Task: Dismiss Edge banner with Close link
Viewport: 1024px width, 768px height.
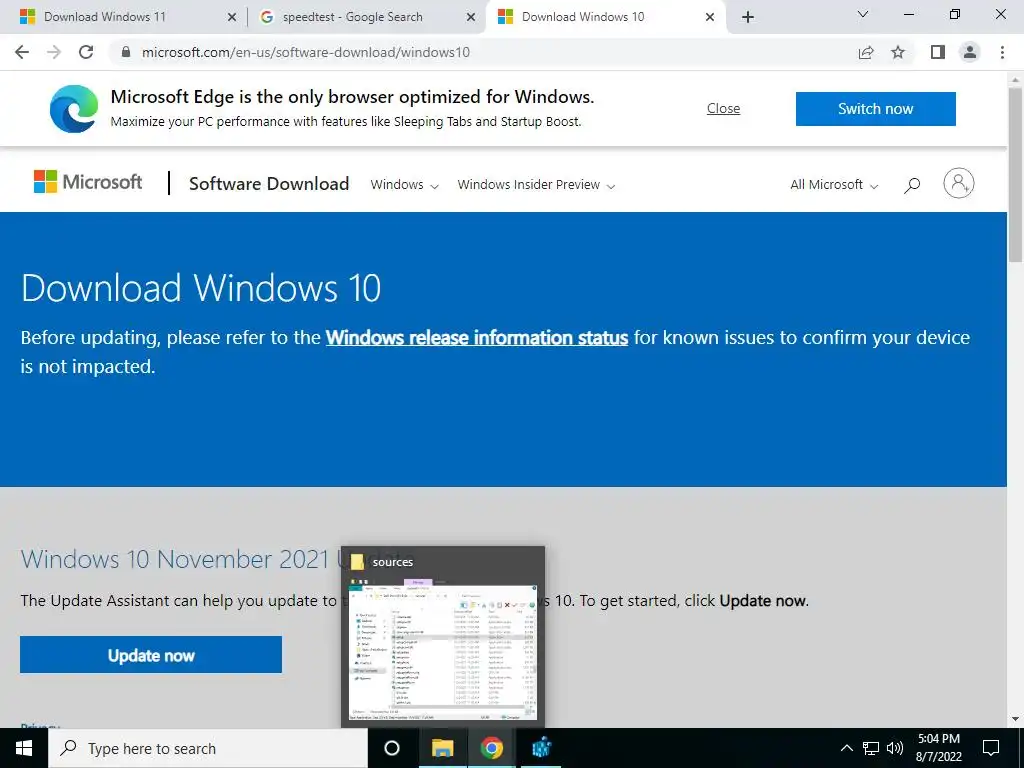Action: coord(724,108)
